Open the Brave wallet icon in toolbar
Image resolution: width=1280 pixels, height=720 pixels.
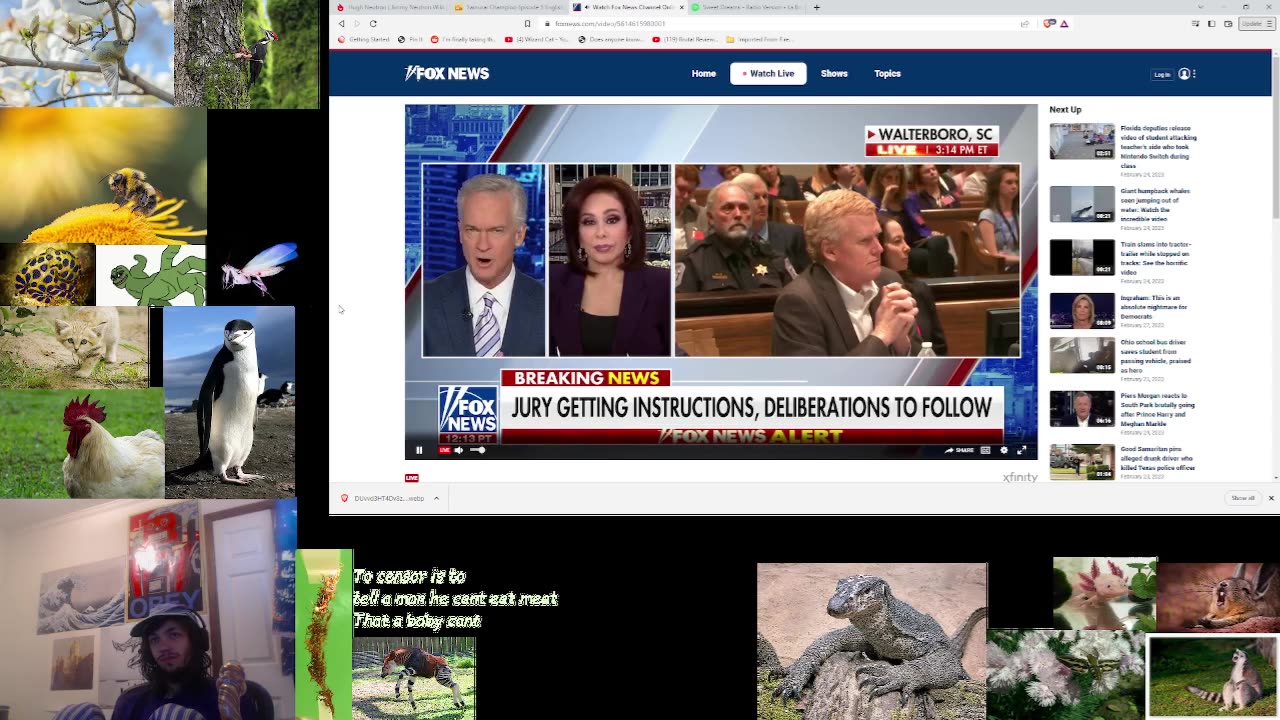[x=1228, y=23]
